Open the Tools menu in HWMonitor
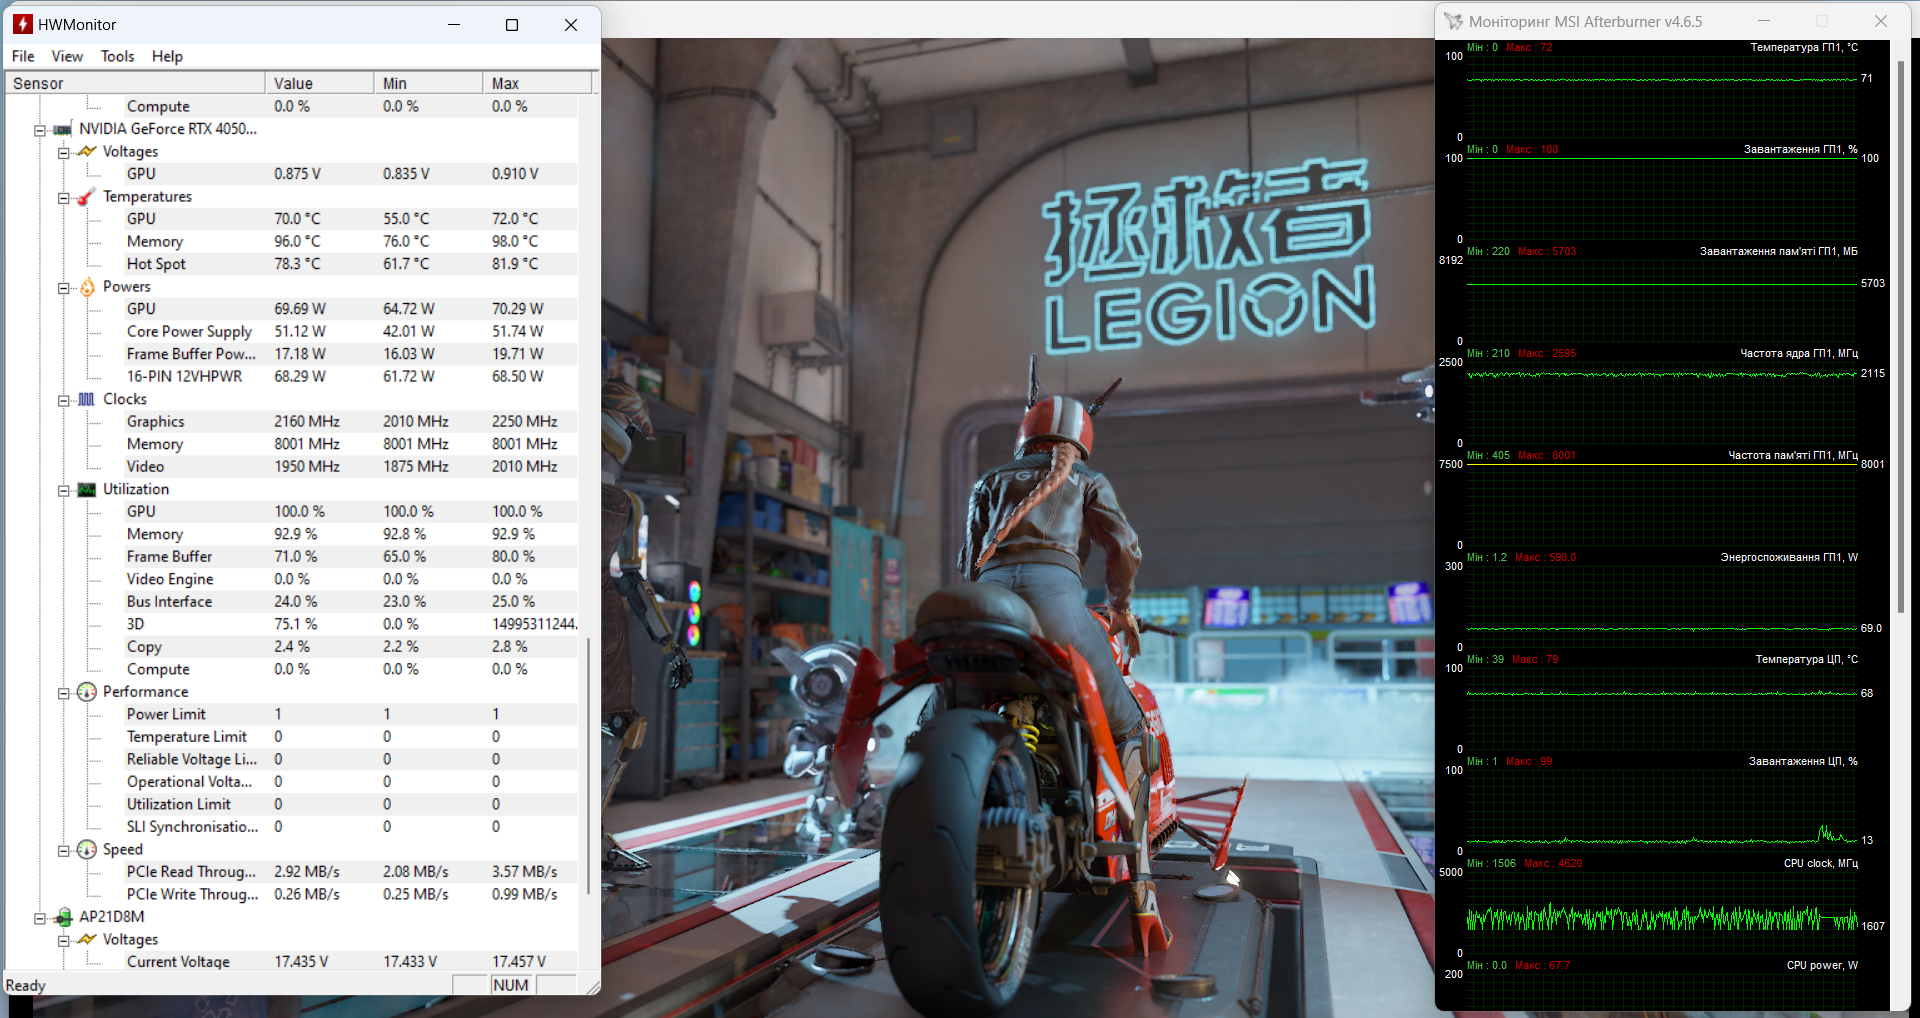The image size is (1920, 1018). point(117,56)
